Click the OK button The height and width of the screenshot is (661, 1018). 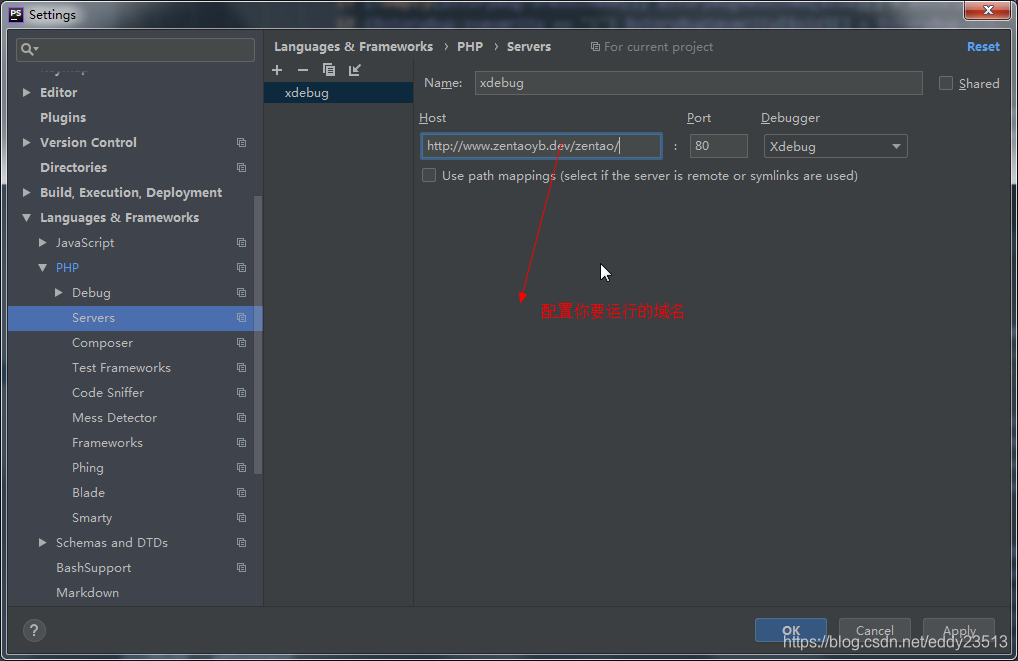[x=791, y=630]
